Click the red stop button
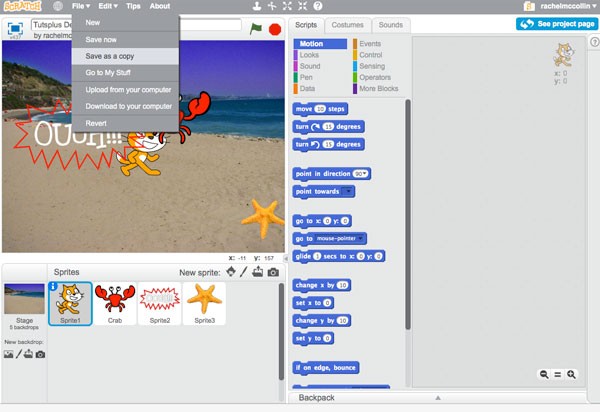Screen dimensions: 600x412 (x=275, y=29)
